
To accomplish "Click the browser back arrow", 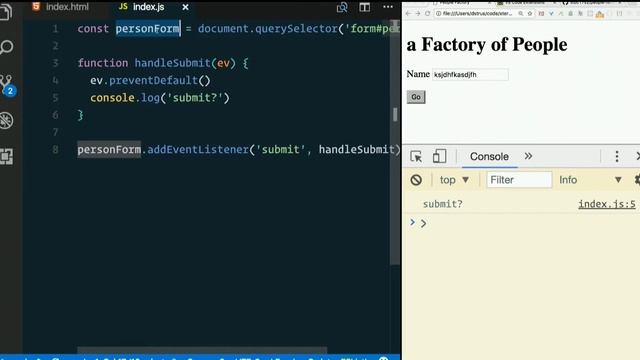I will pos(409,13).
